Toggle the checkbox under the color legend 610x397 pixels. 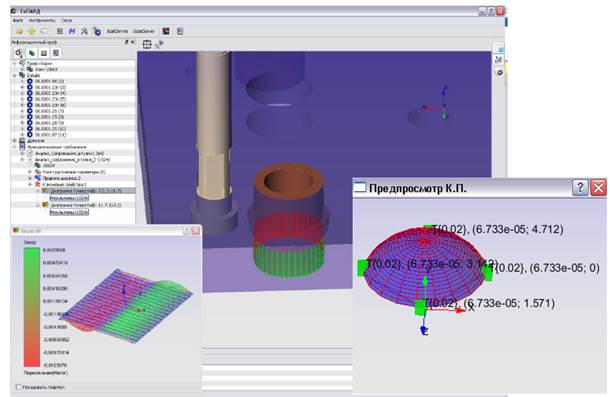coord(18,387)
